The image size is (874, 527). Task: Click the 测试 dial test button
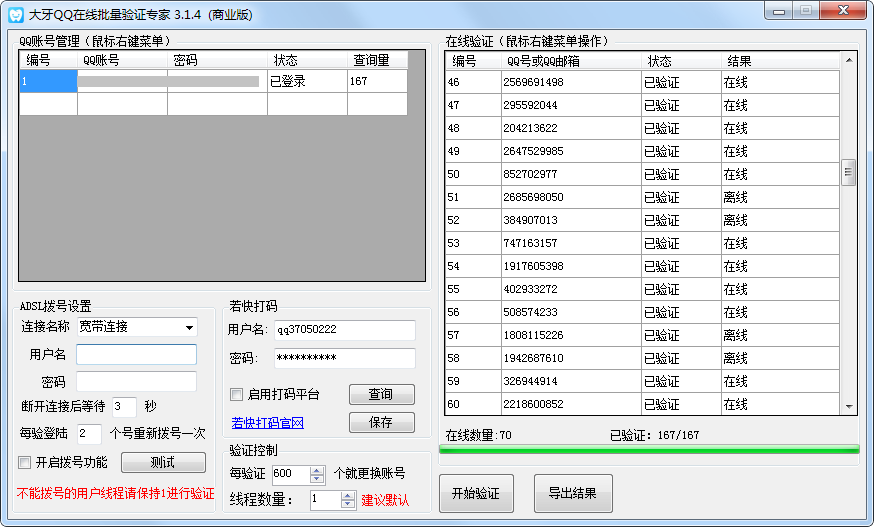(162, 462)
